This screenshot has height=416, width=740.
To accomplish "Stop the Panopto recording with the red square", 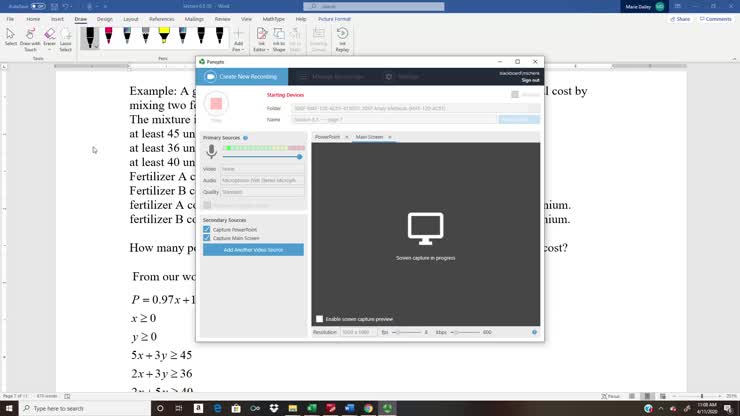I will 216,104.
